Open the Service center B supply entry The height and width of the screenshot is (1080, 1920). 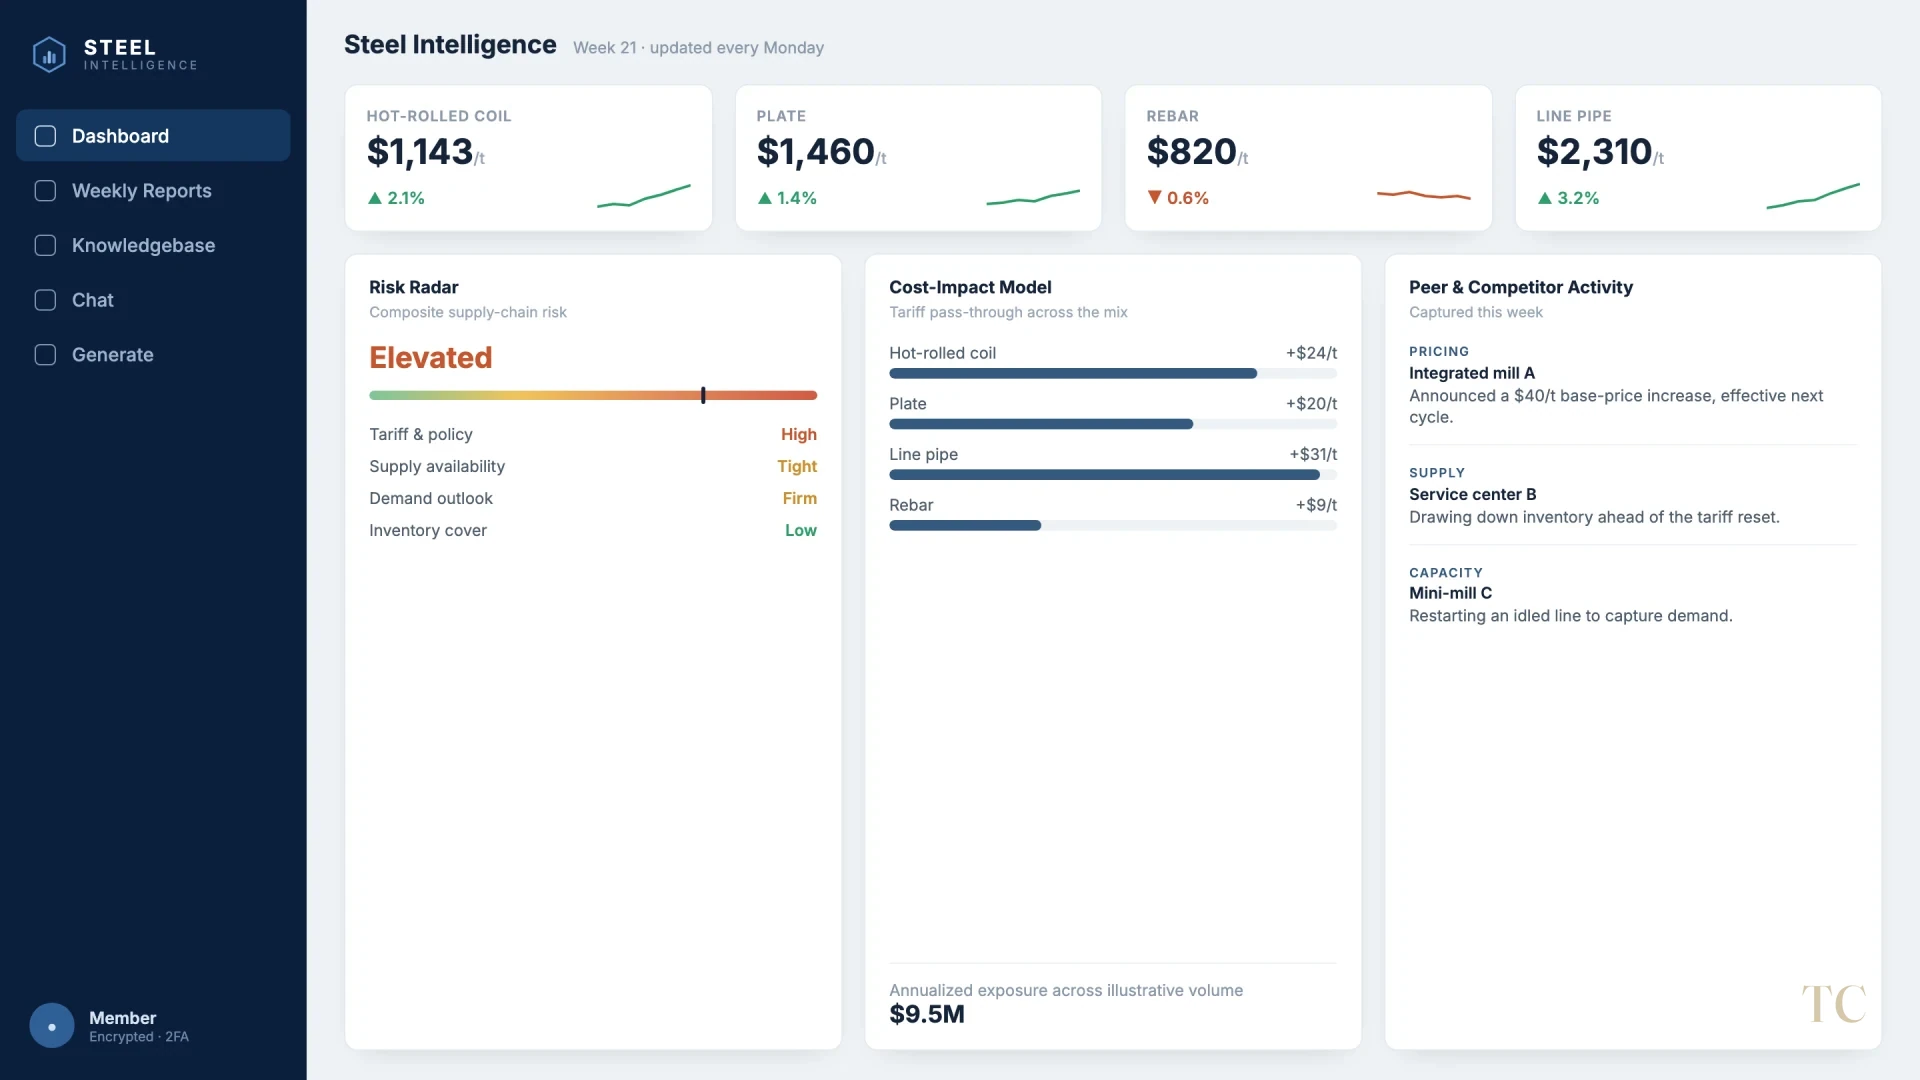click(x=1633, y=495)
